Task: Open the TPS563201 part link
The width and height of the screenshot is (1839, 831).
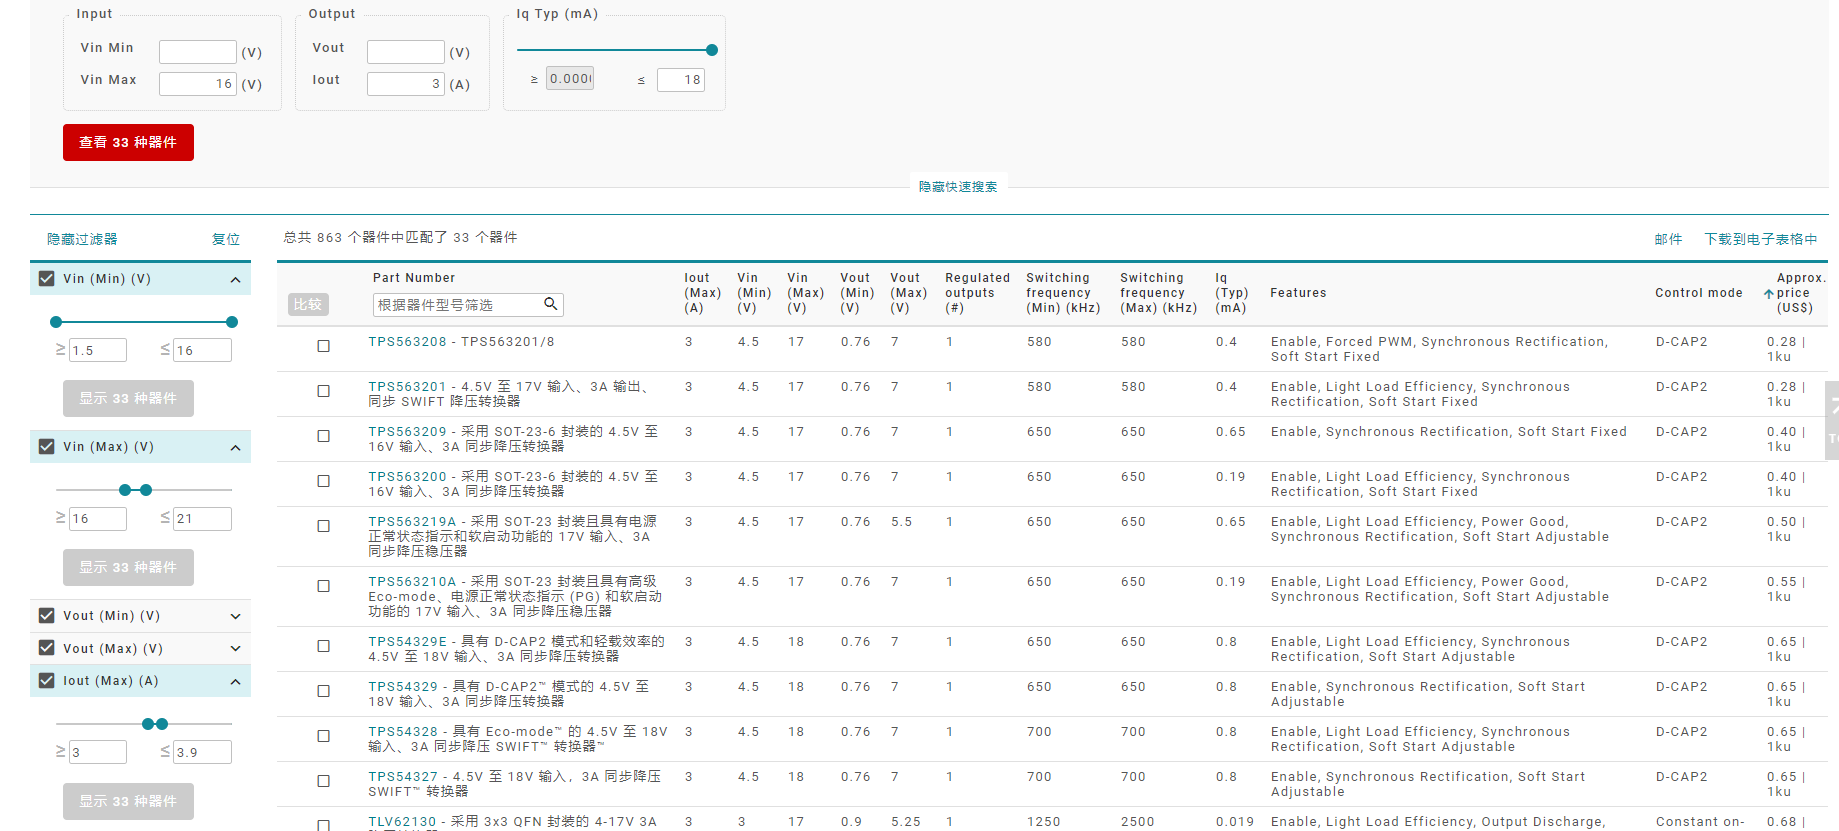Action: click(x=408, y=387)
